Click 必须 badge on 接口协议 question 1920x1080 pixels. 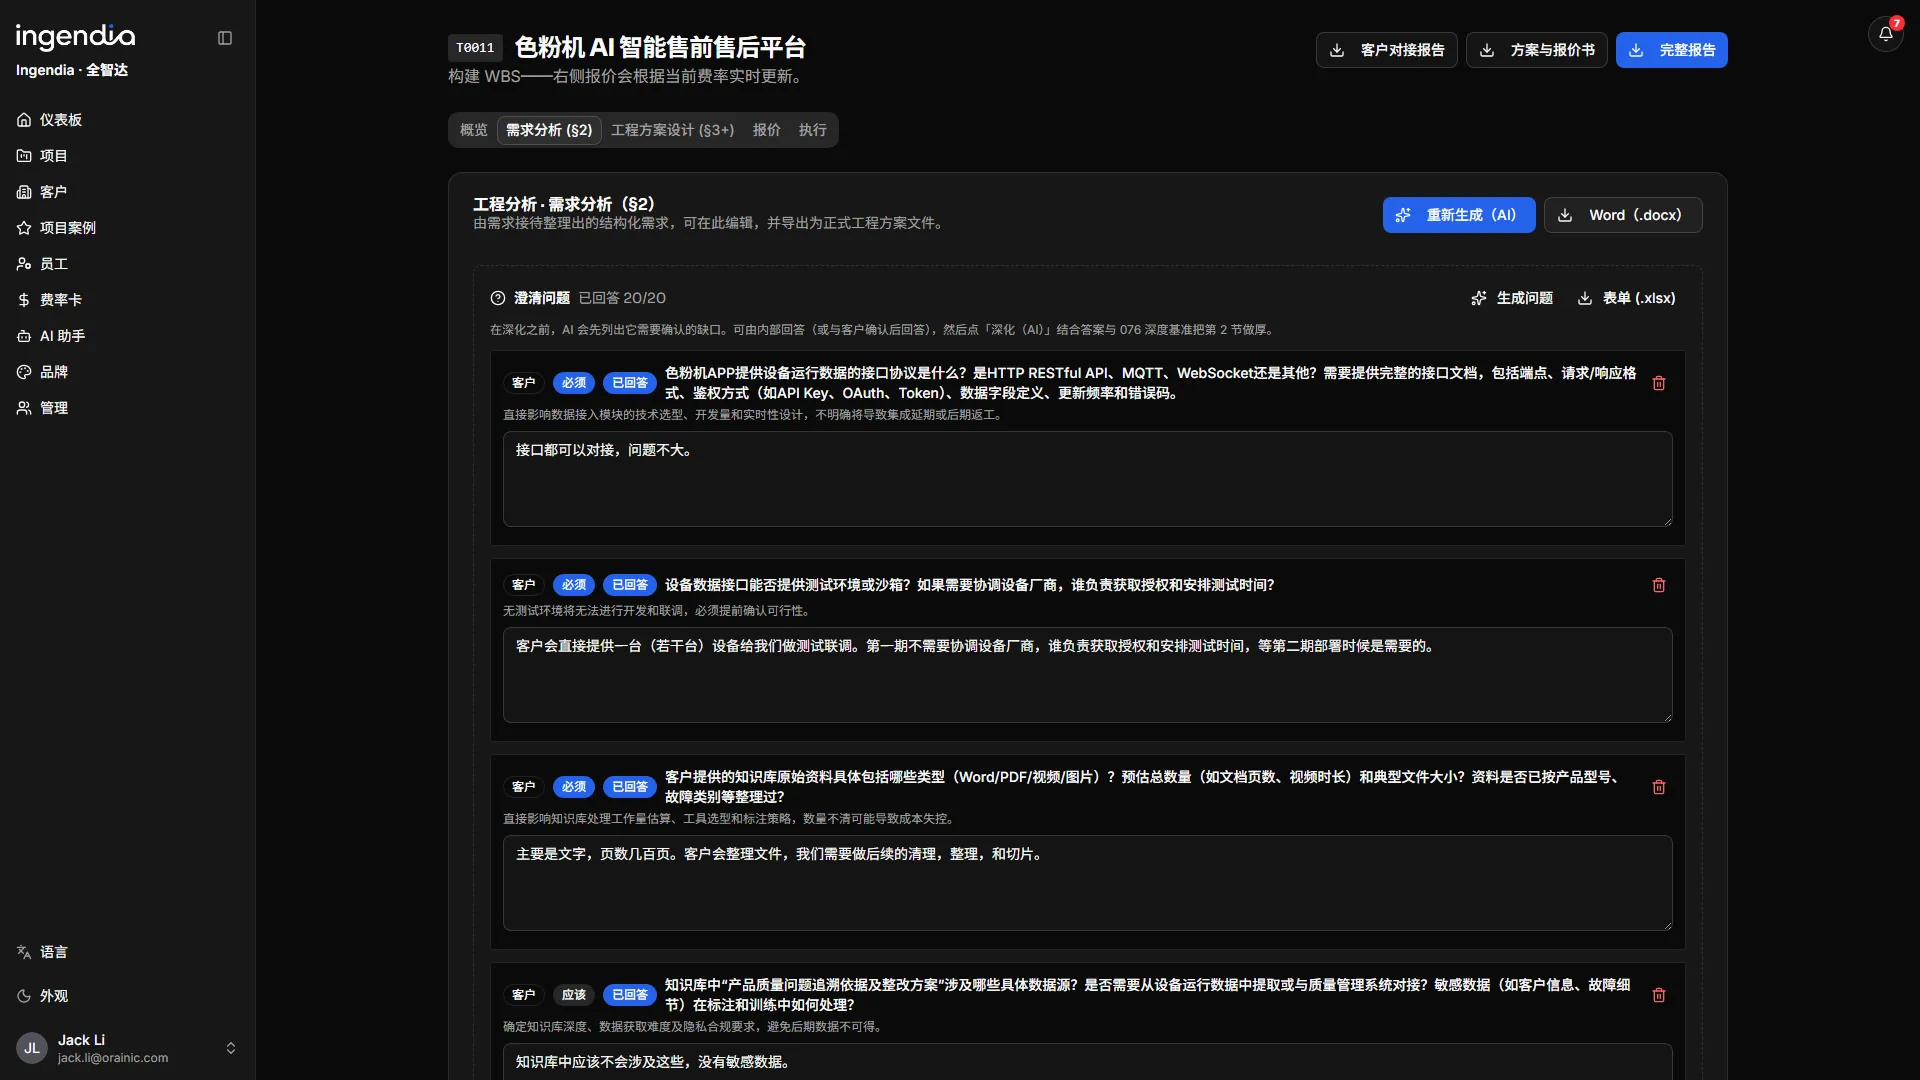tap(574, 383)
